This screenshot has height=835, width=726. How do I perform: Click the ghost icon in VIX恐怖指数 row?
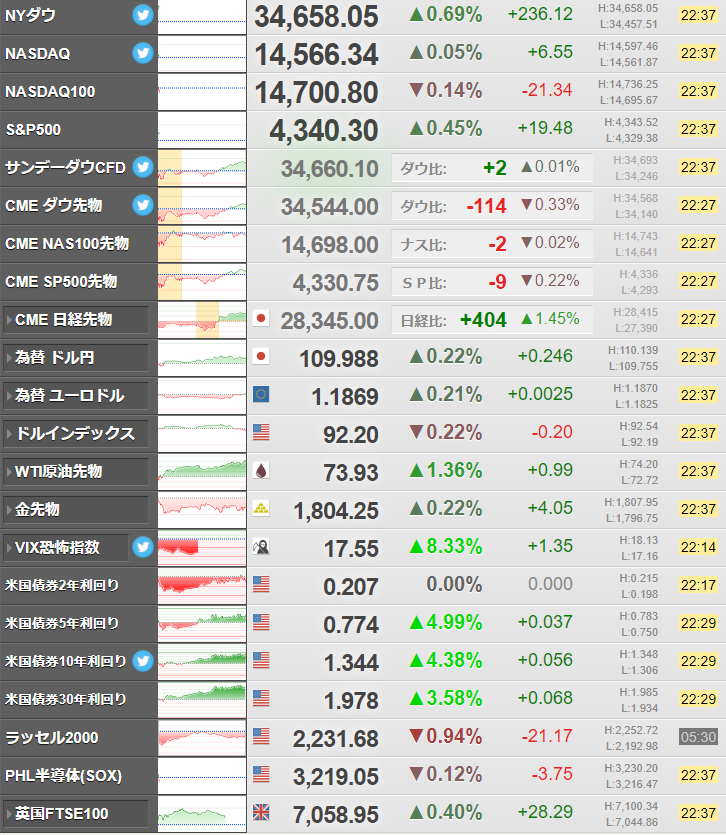[261, 546]
